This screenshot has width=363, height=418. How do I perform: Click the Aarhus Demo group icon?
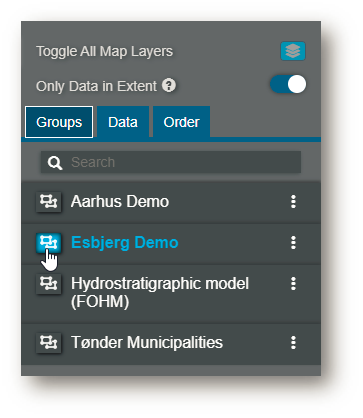(49, 202)
